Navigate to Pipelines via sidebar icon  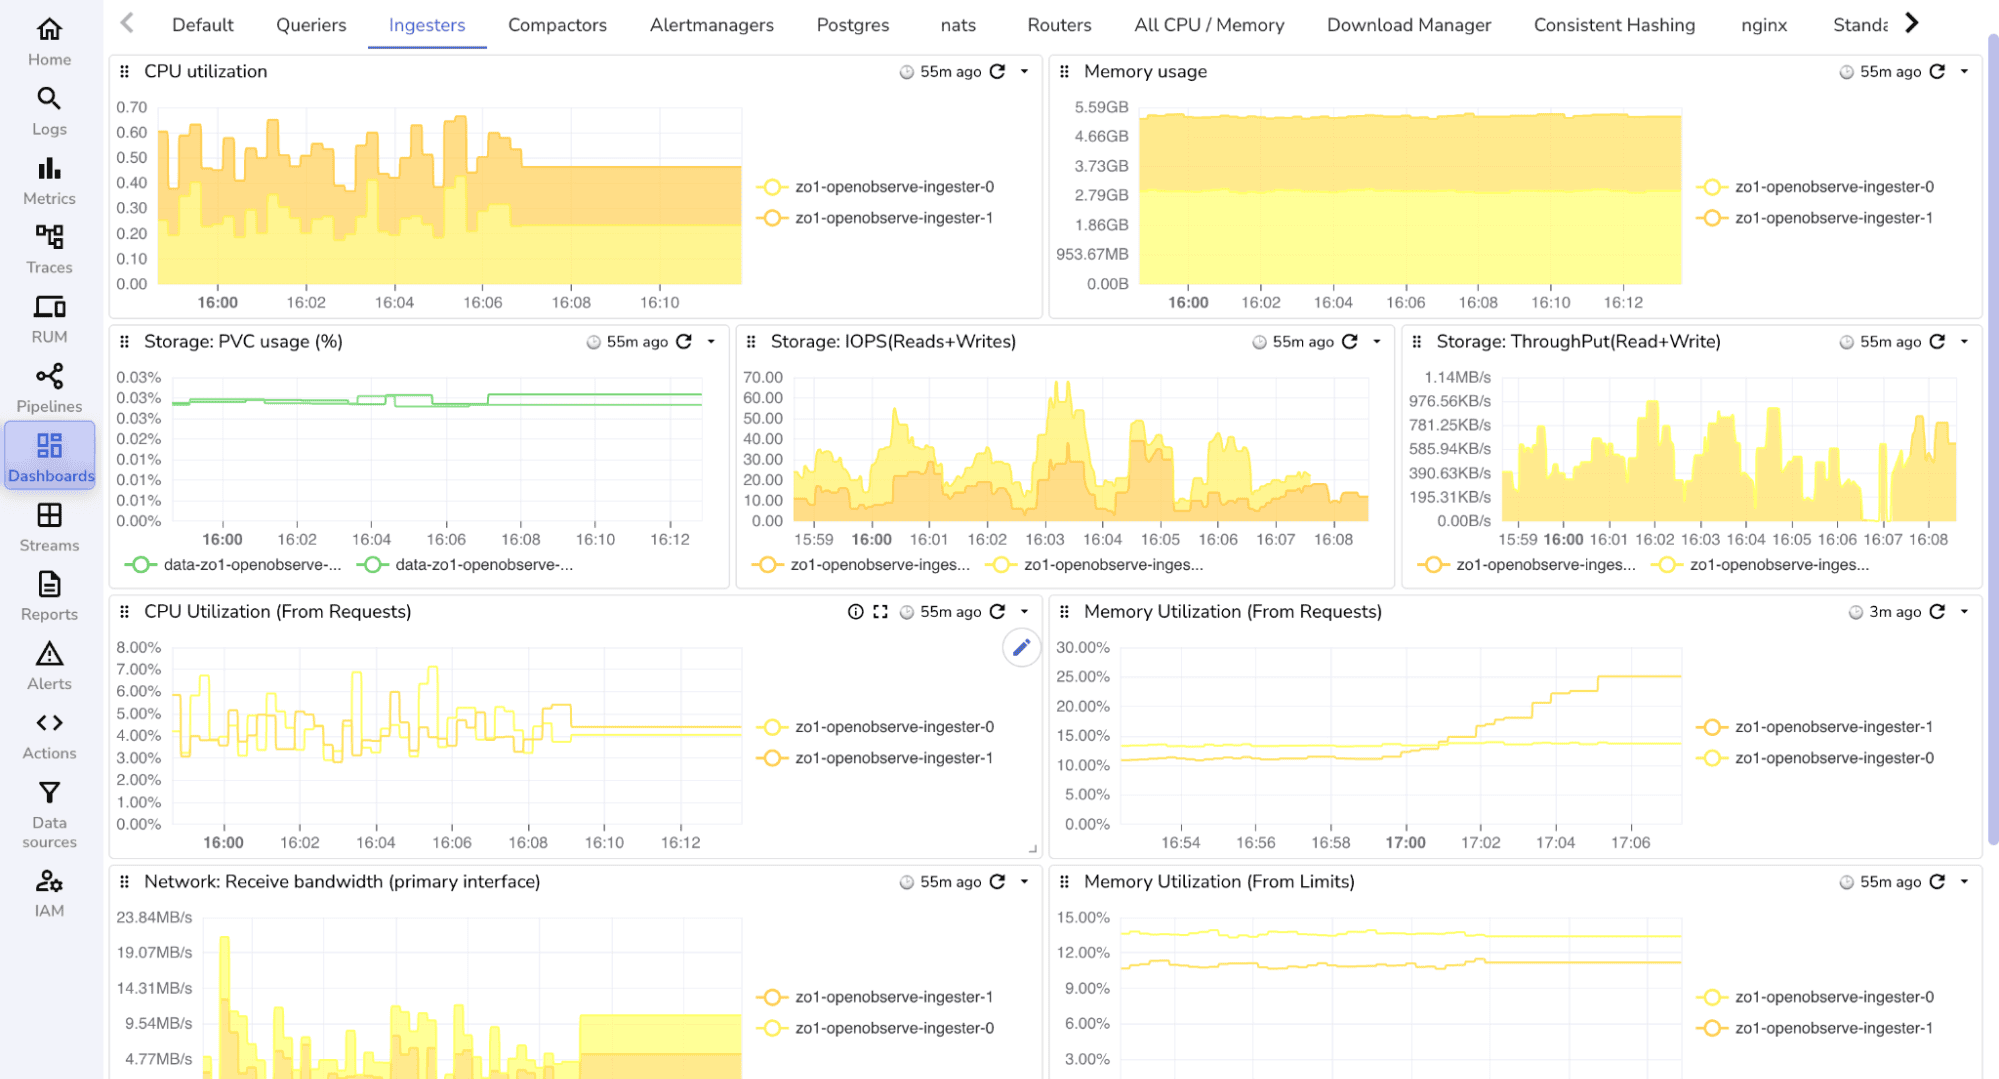click(48, 387)
